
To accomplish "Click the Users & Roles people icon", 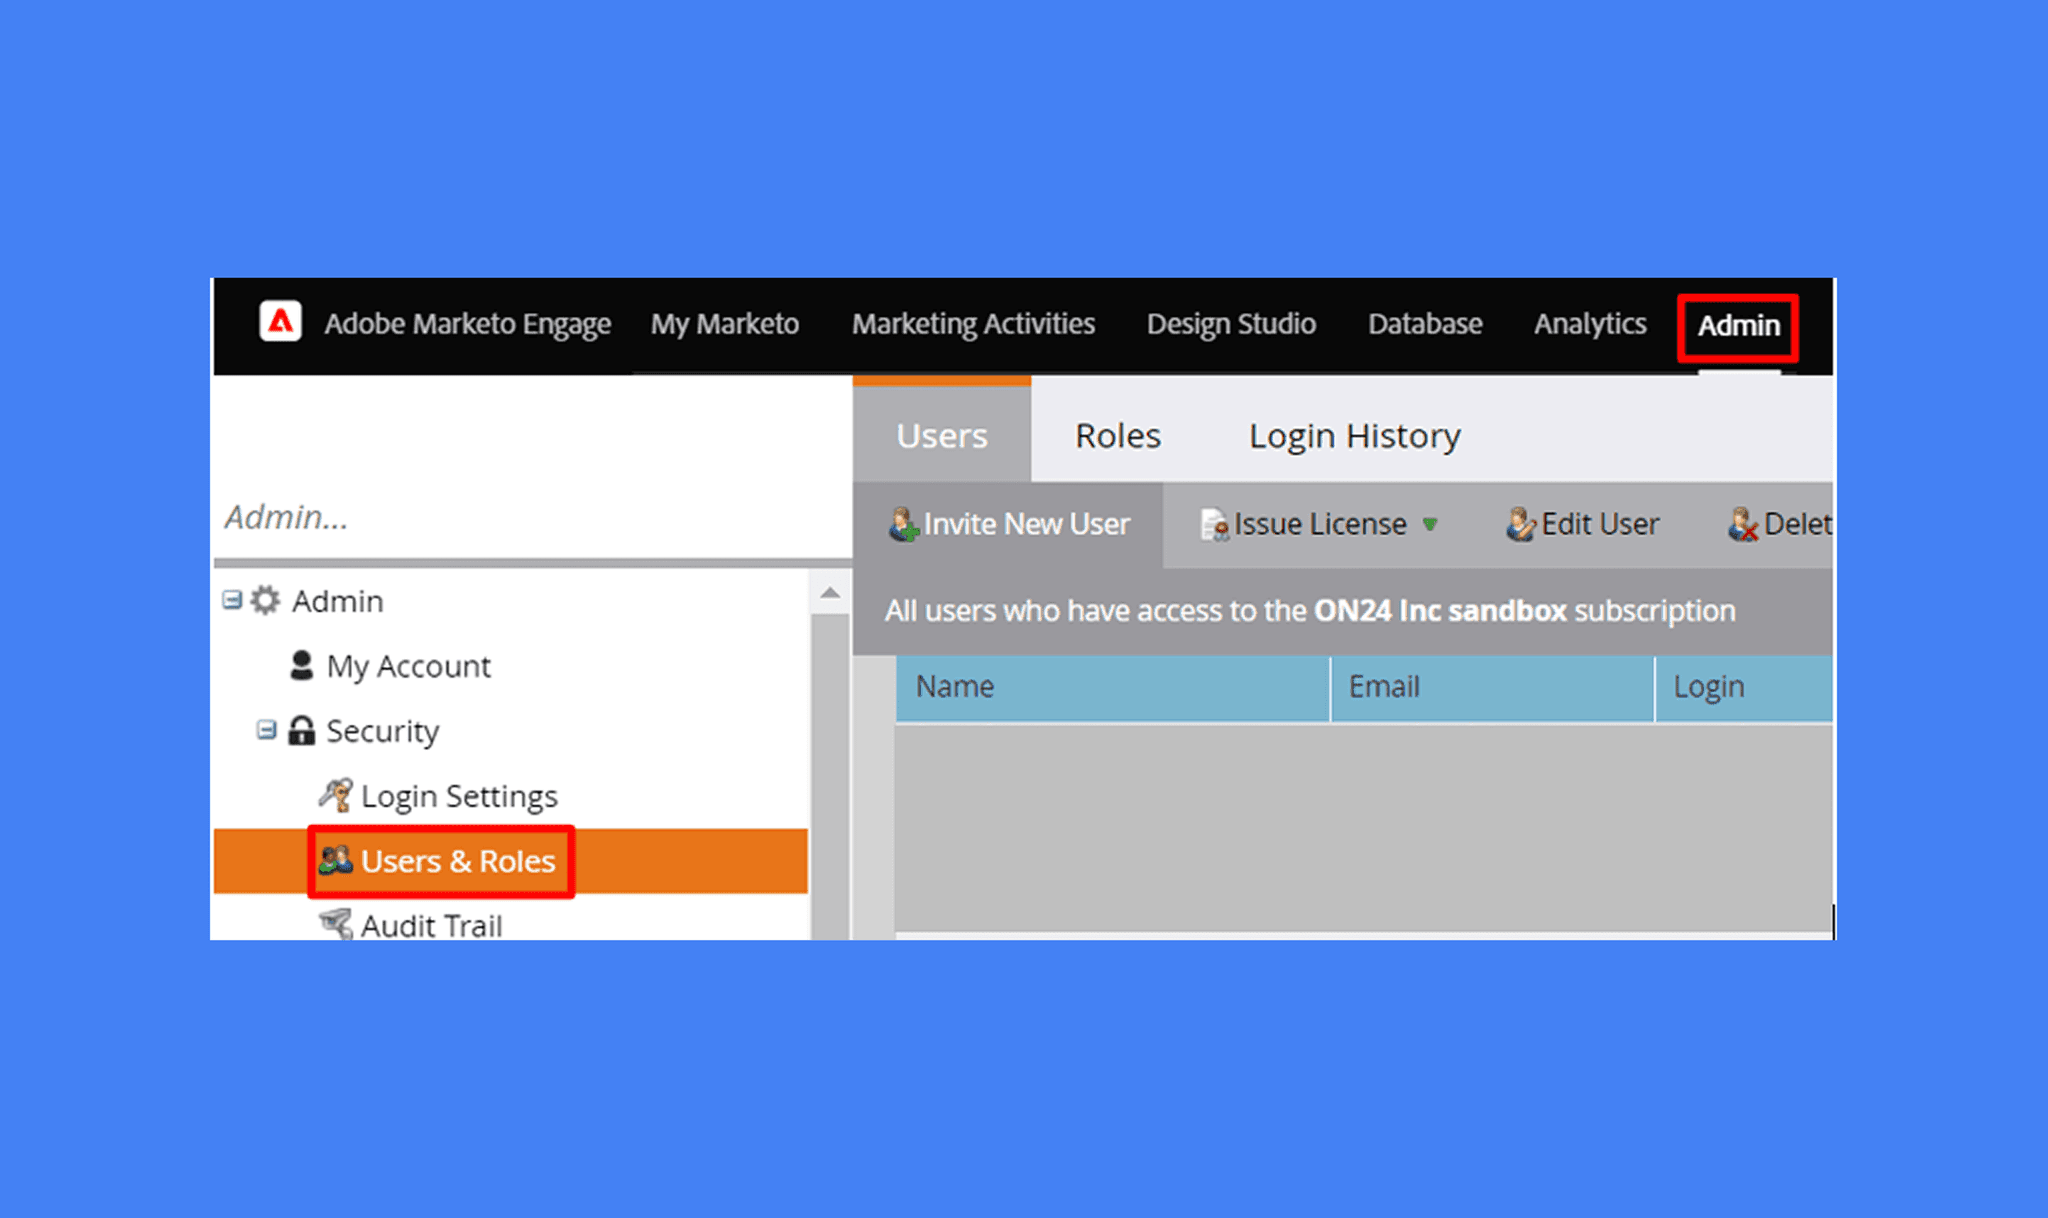I will click(335, 860).
